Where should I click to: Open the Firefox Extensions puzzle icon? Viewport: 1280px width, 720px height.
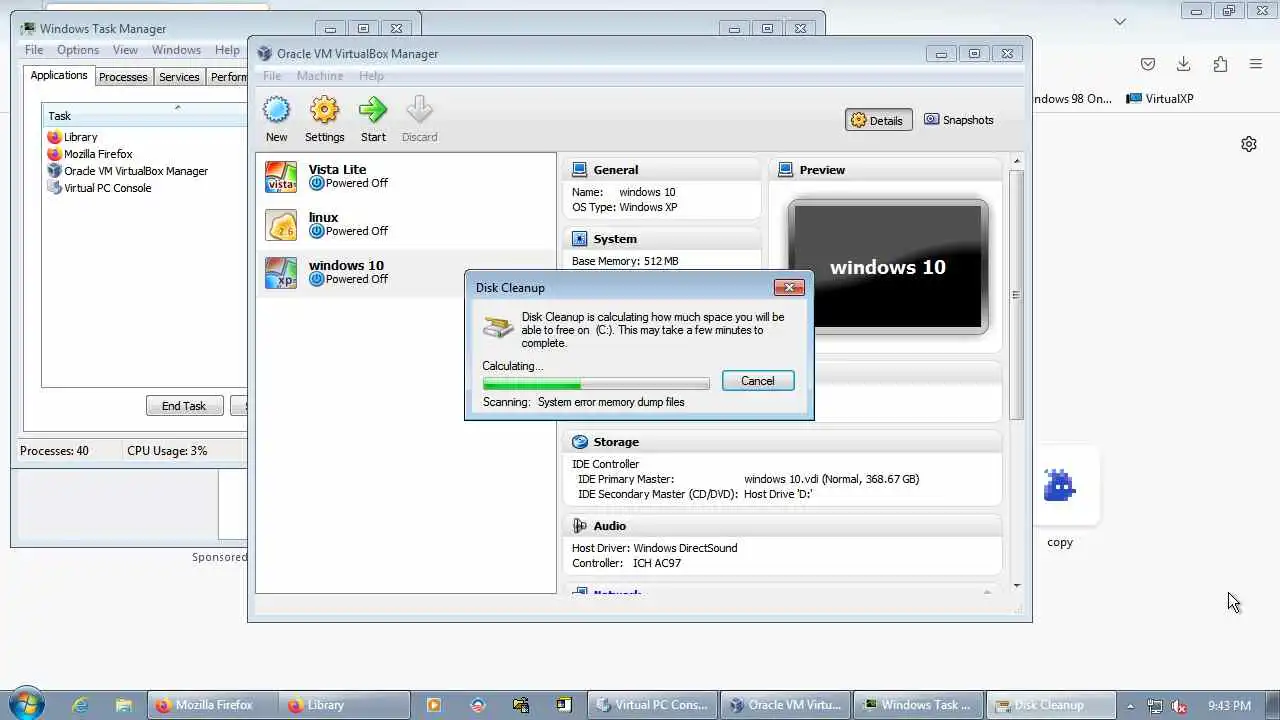click(1220, 64)
